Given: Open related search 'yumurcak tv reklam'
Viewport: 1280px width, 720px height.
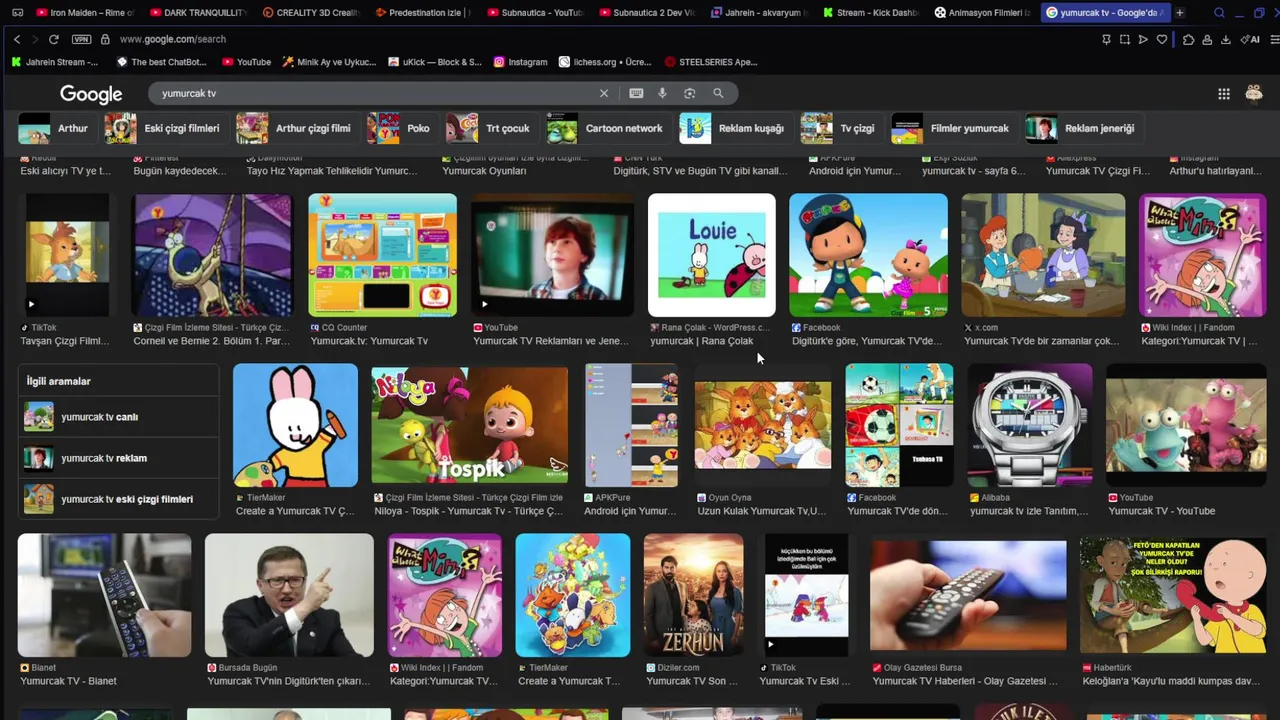Looking at the screenshot, I should click(118, 458).
